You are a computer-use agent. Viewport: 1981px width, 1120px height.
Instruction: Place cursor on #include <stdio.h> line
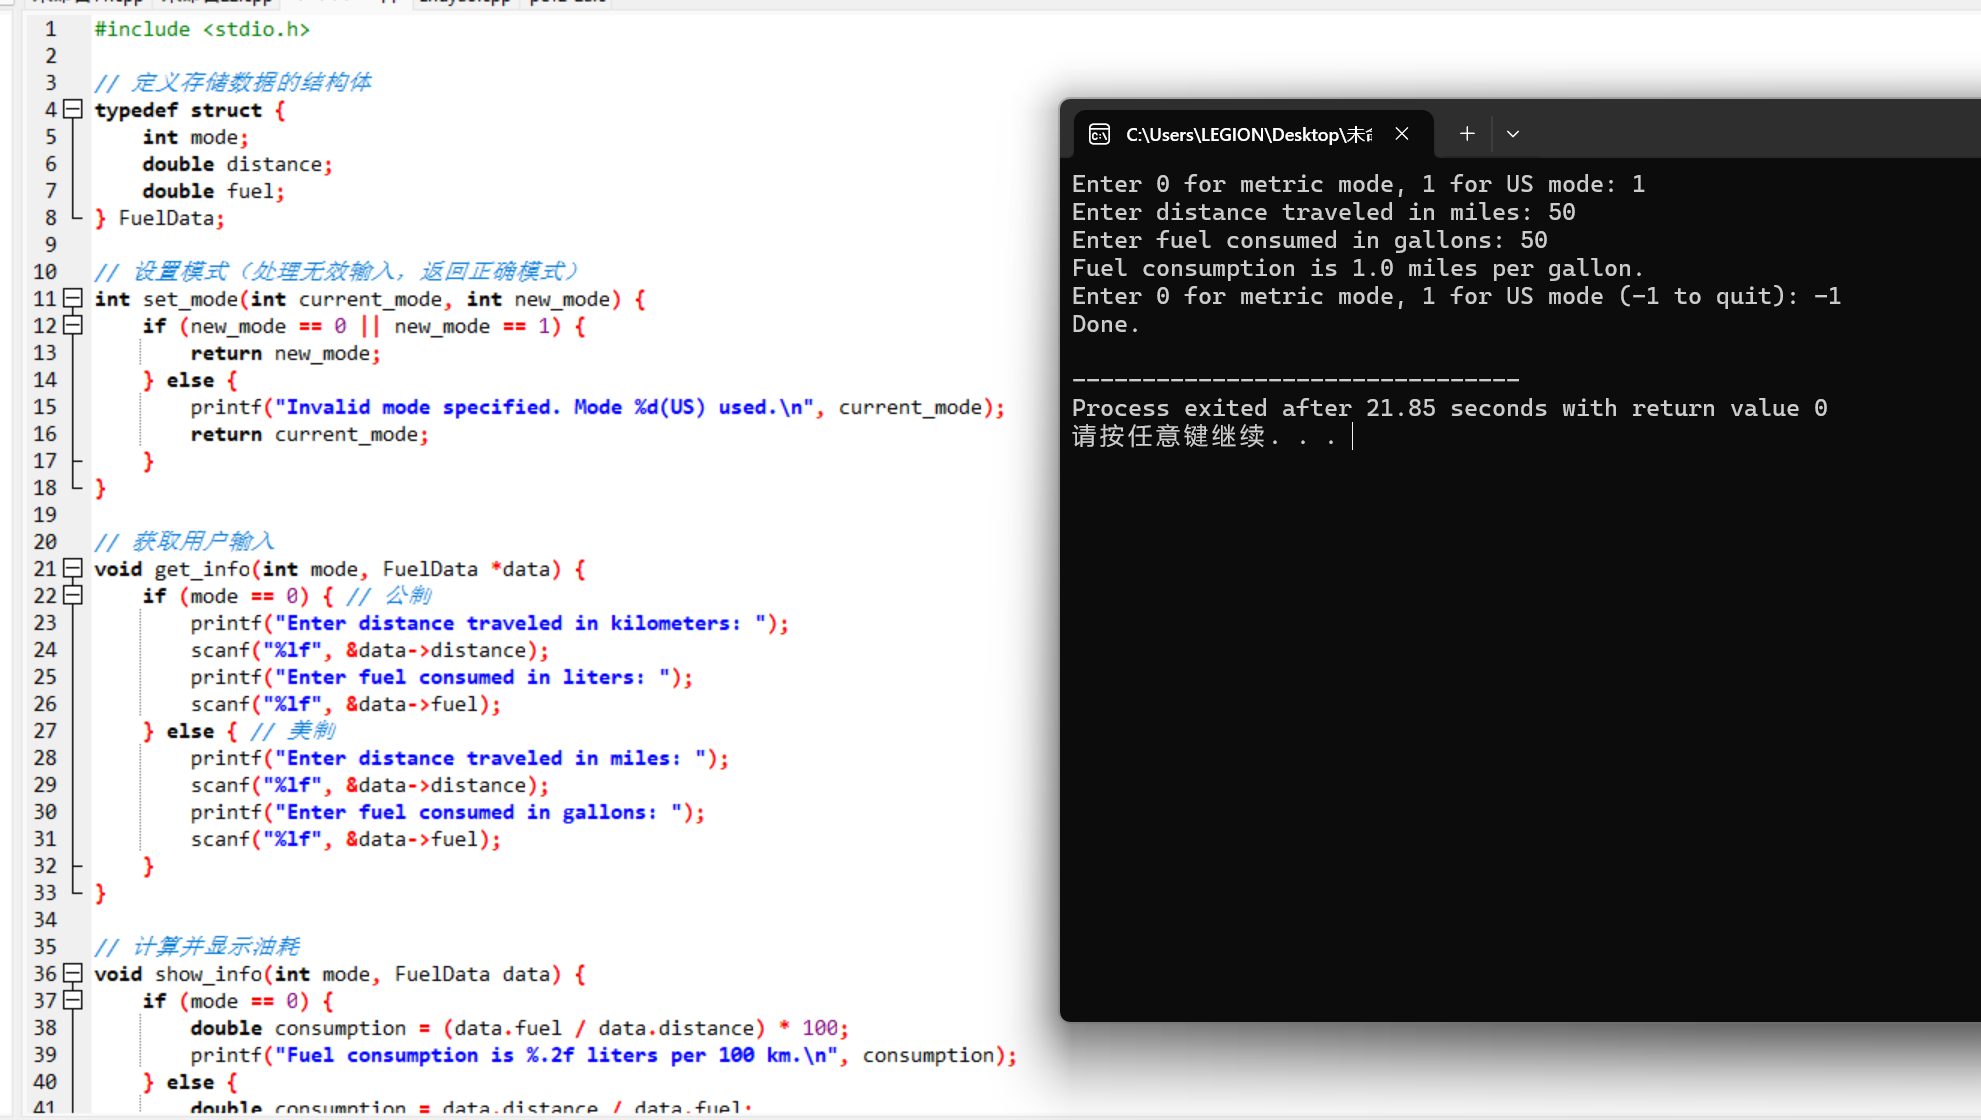202,29
